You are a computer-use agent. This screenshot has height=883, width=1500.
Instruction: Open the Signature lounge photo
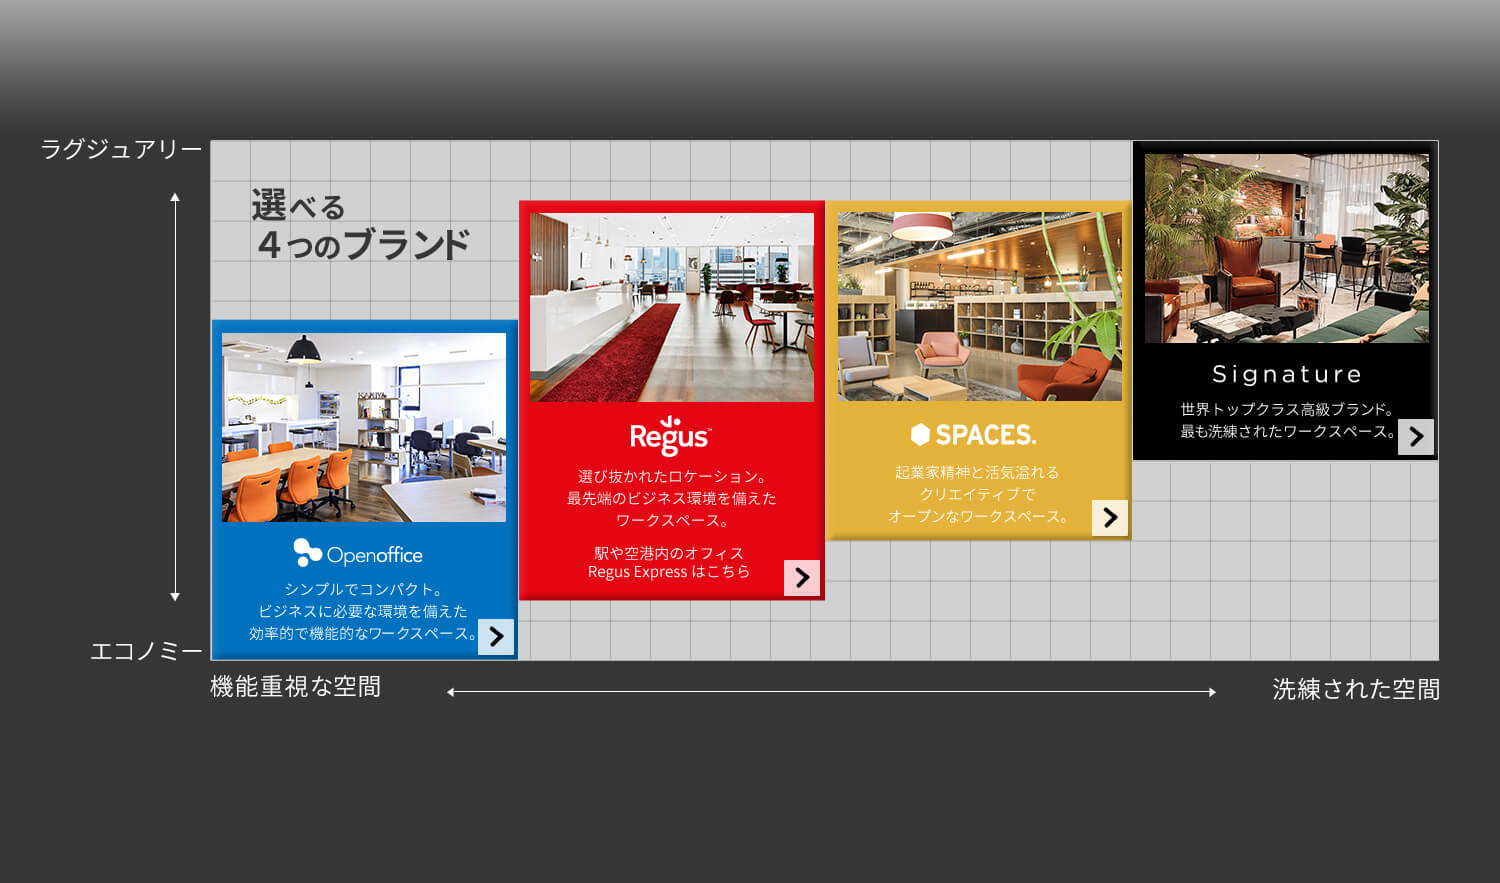(x=1287, y=248)
